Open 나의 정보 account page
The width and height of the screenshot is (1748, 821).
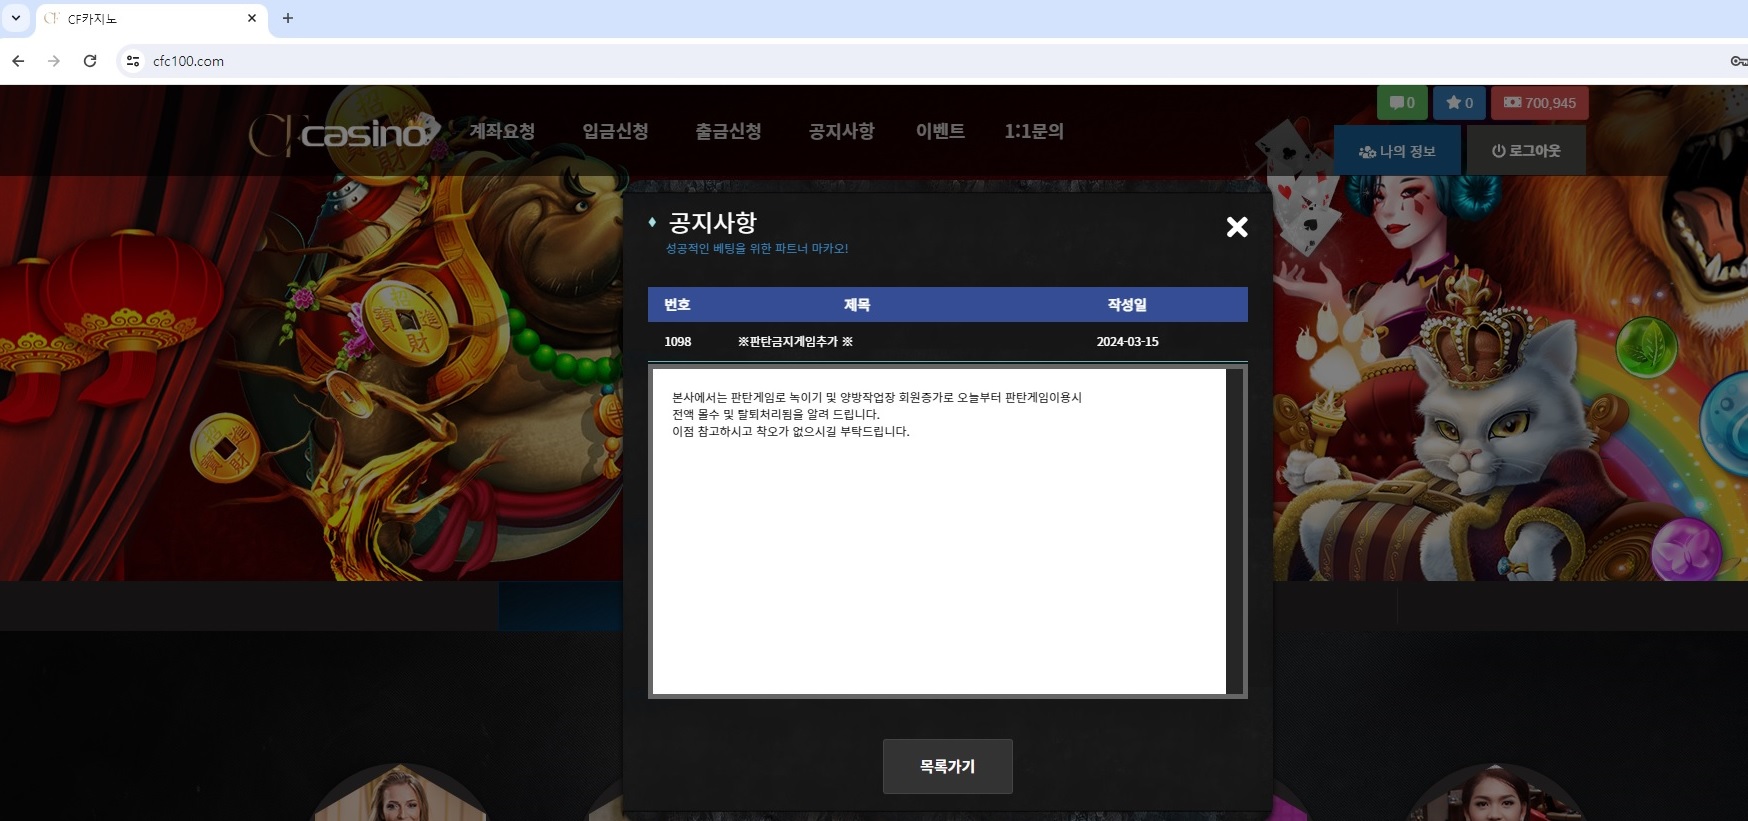click(x=1397, y=151)
